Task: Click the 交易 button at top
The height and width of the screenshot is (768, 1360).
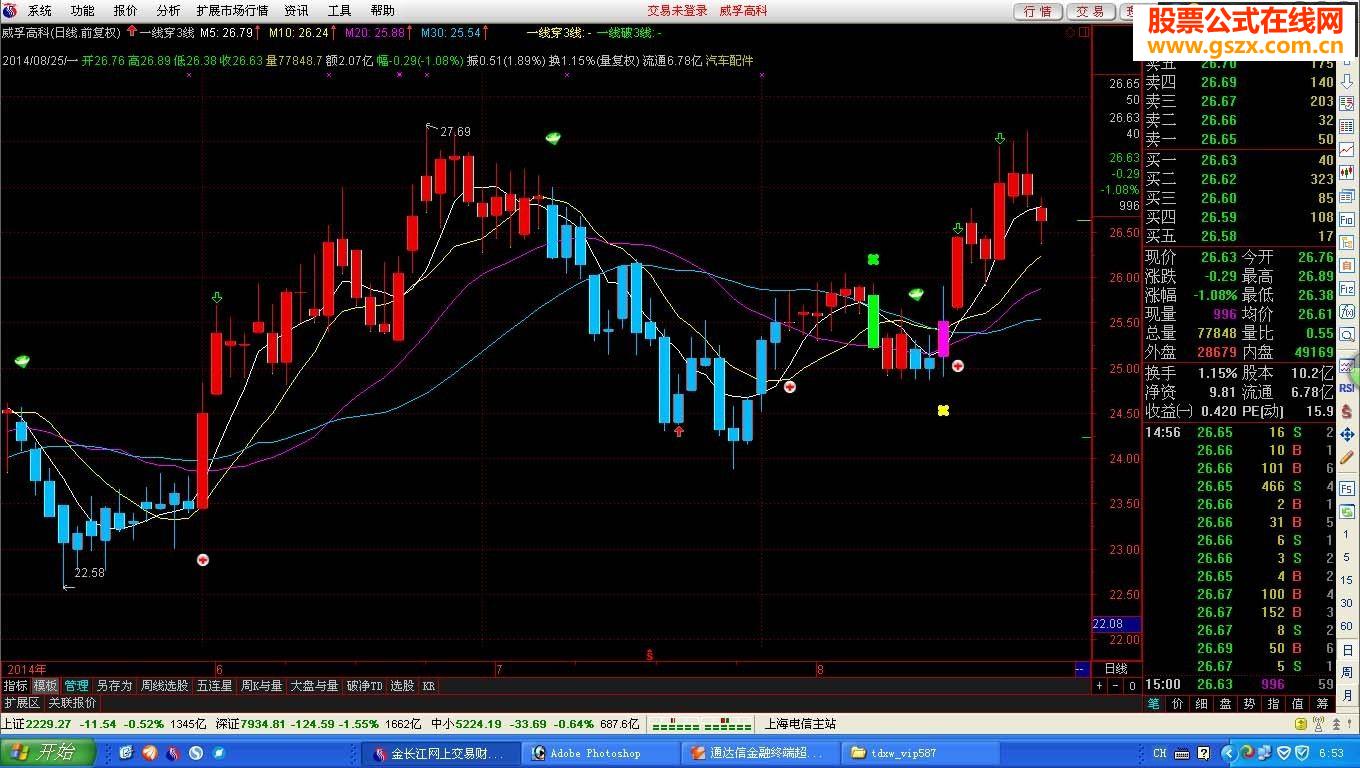Action: pos(1091,11)
